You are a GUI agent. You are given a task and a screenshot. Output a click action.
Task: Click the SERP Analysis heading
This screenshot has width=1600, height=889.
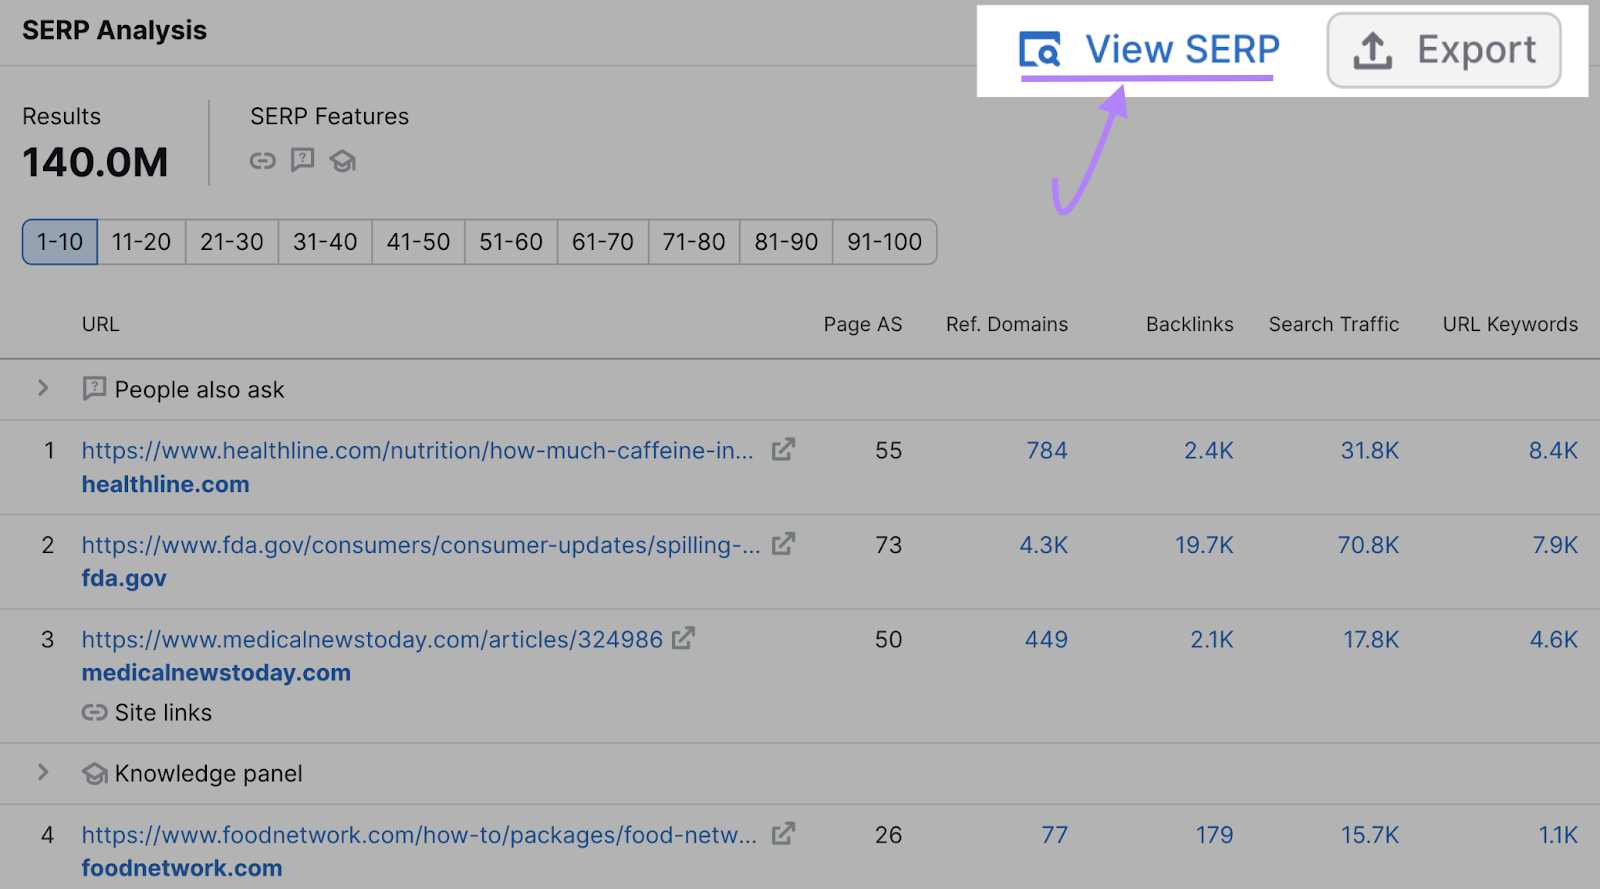115,31
